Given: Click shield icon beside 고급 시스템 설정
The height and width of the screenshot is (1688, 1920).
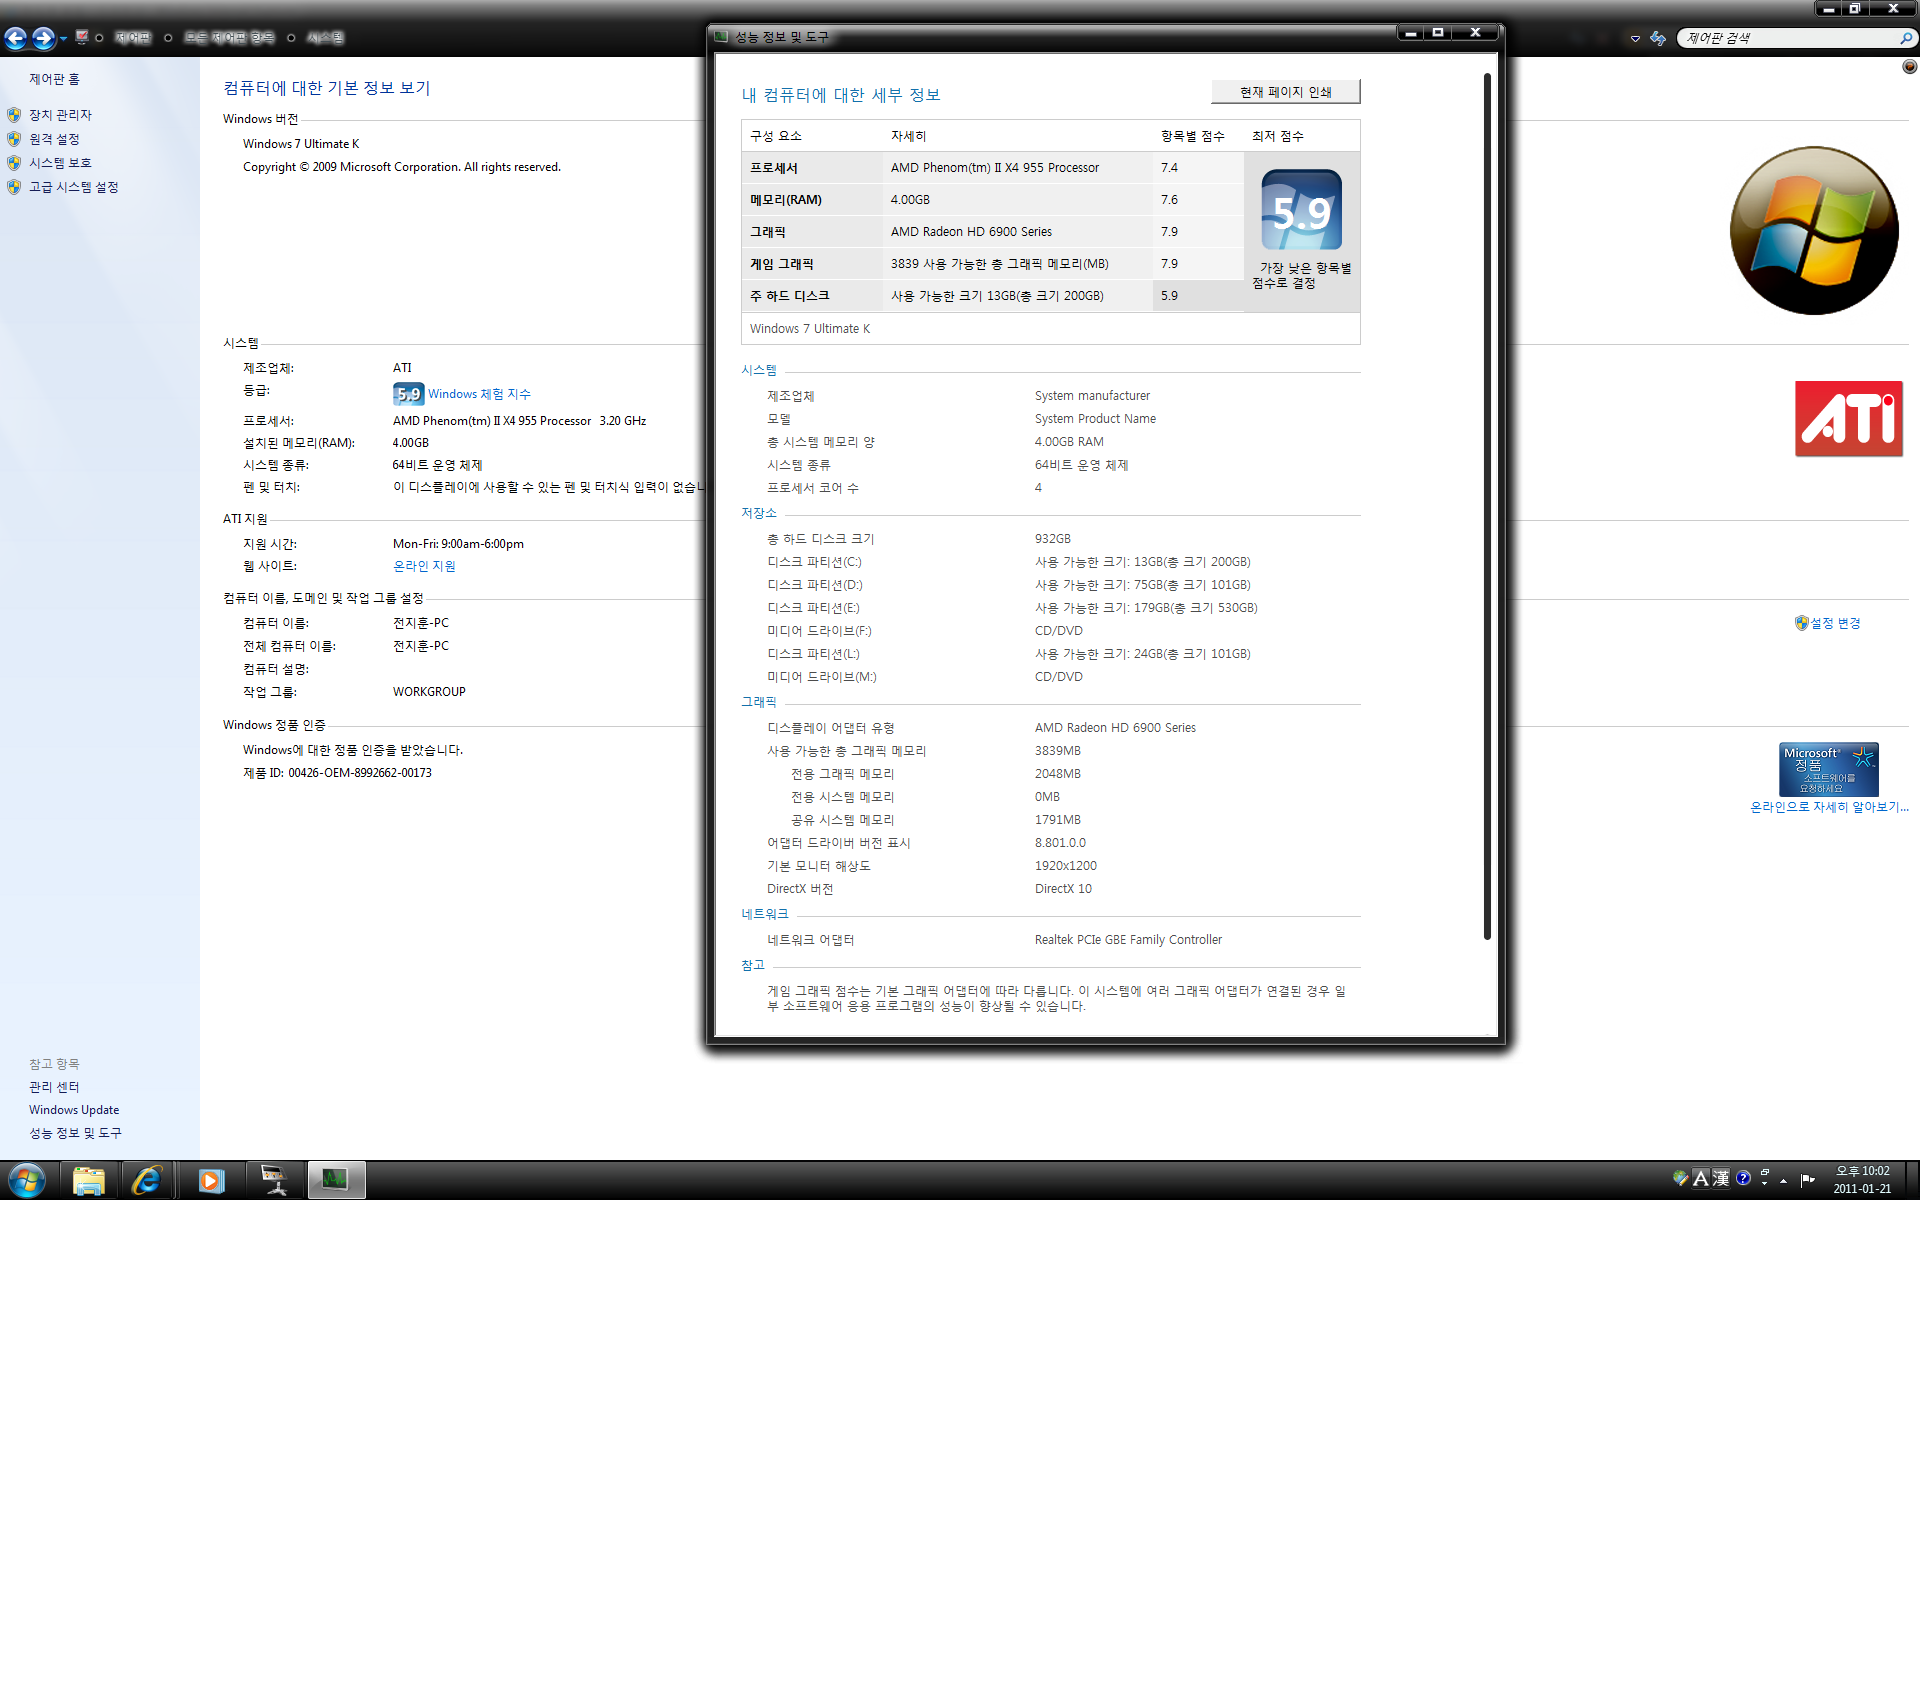Looking at the screenshot, I should [14, 187].
